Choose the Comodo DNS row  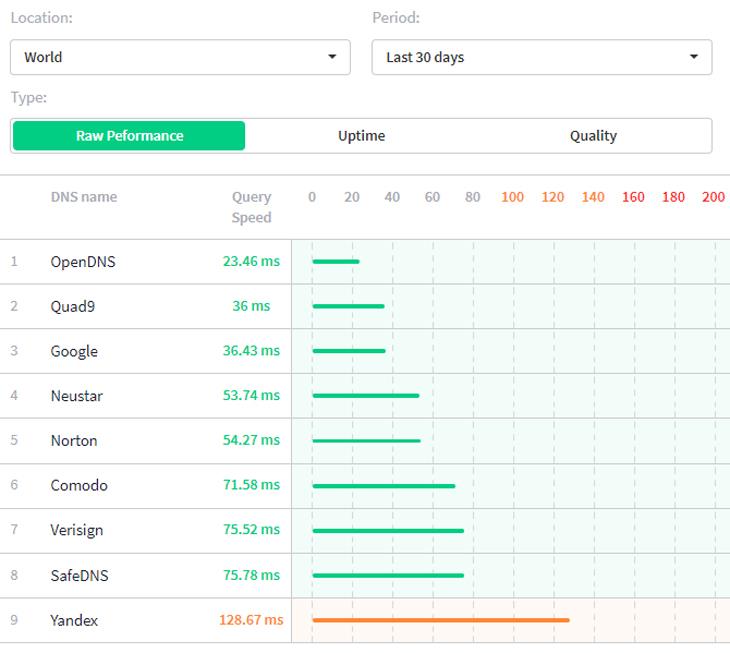pos(79,485)
